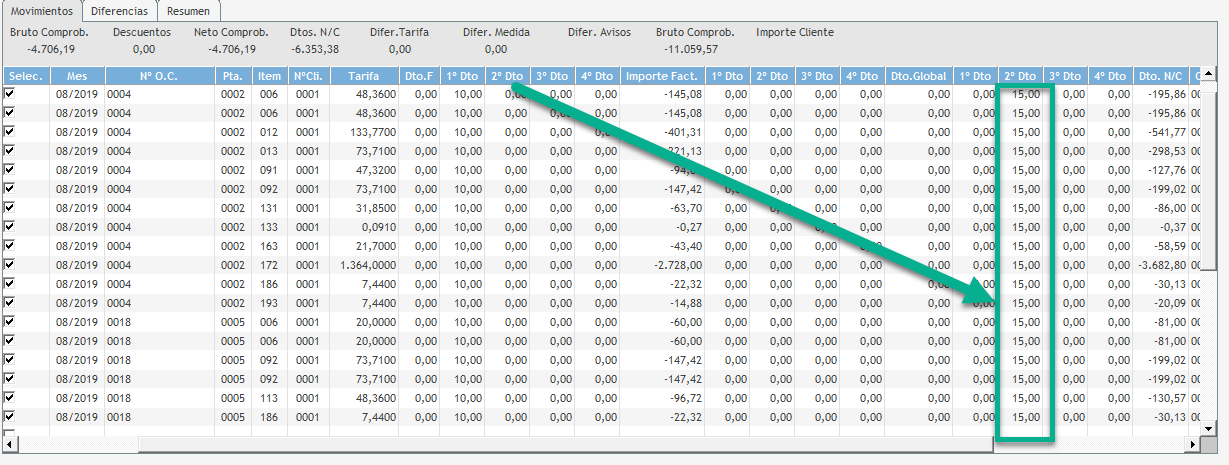Select the Dto. N/C cell showing -3.682,80
The height and width of the screenshot is (465, 1229).
click(x=1160, y=265)
